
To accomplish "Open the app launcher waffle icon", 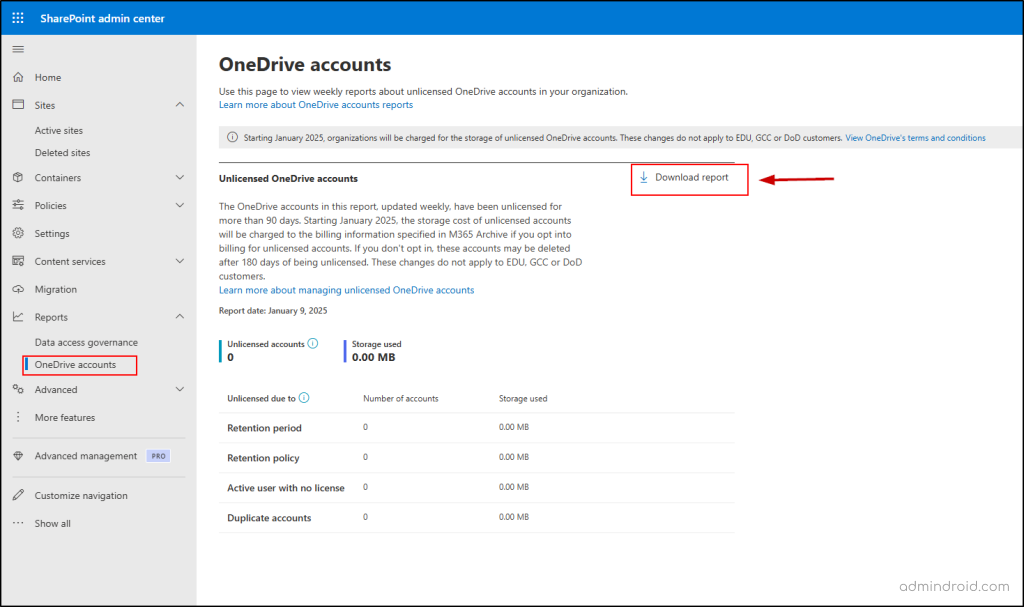I will pyautogui.click(x=18, y=18).
